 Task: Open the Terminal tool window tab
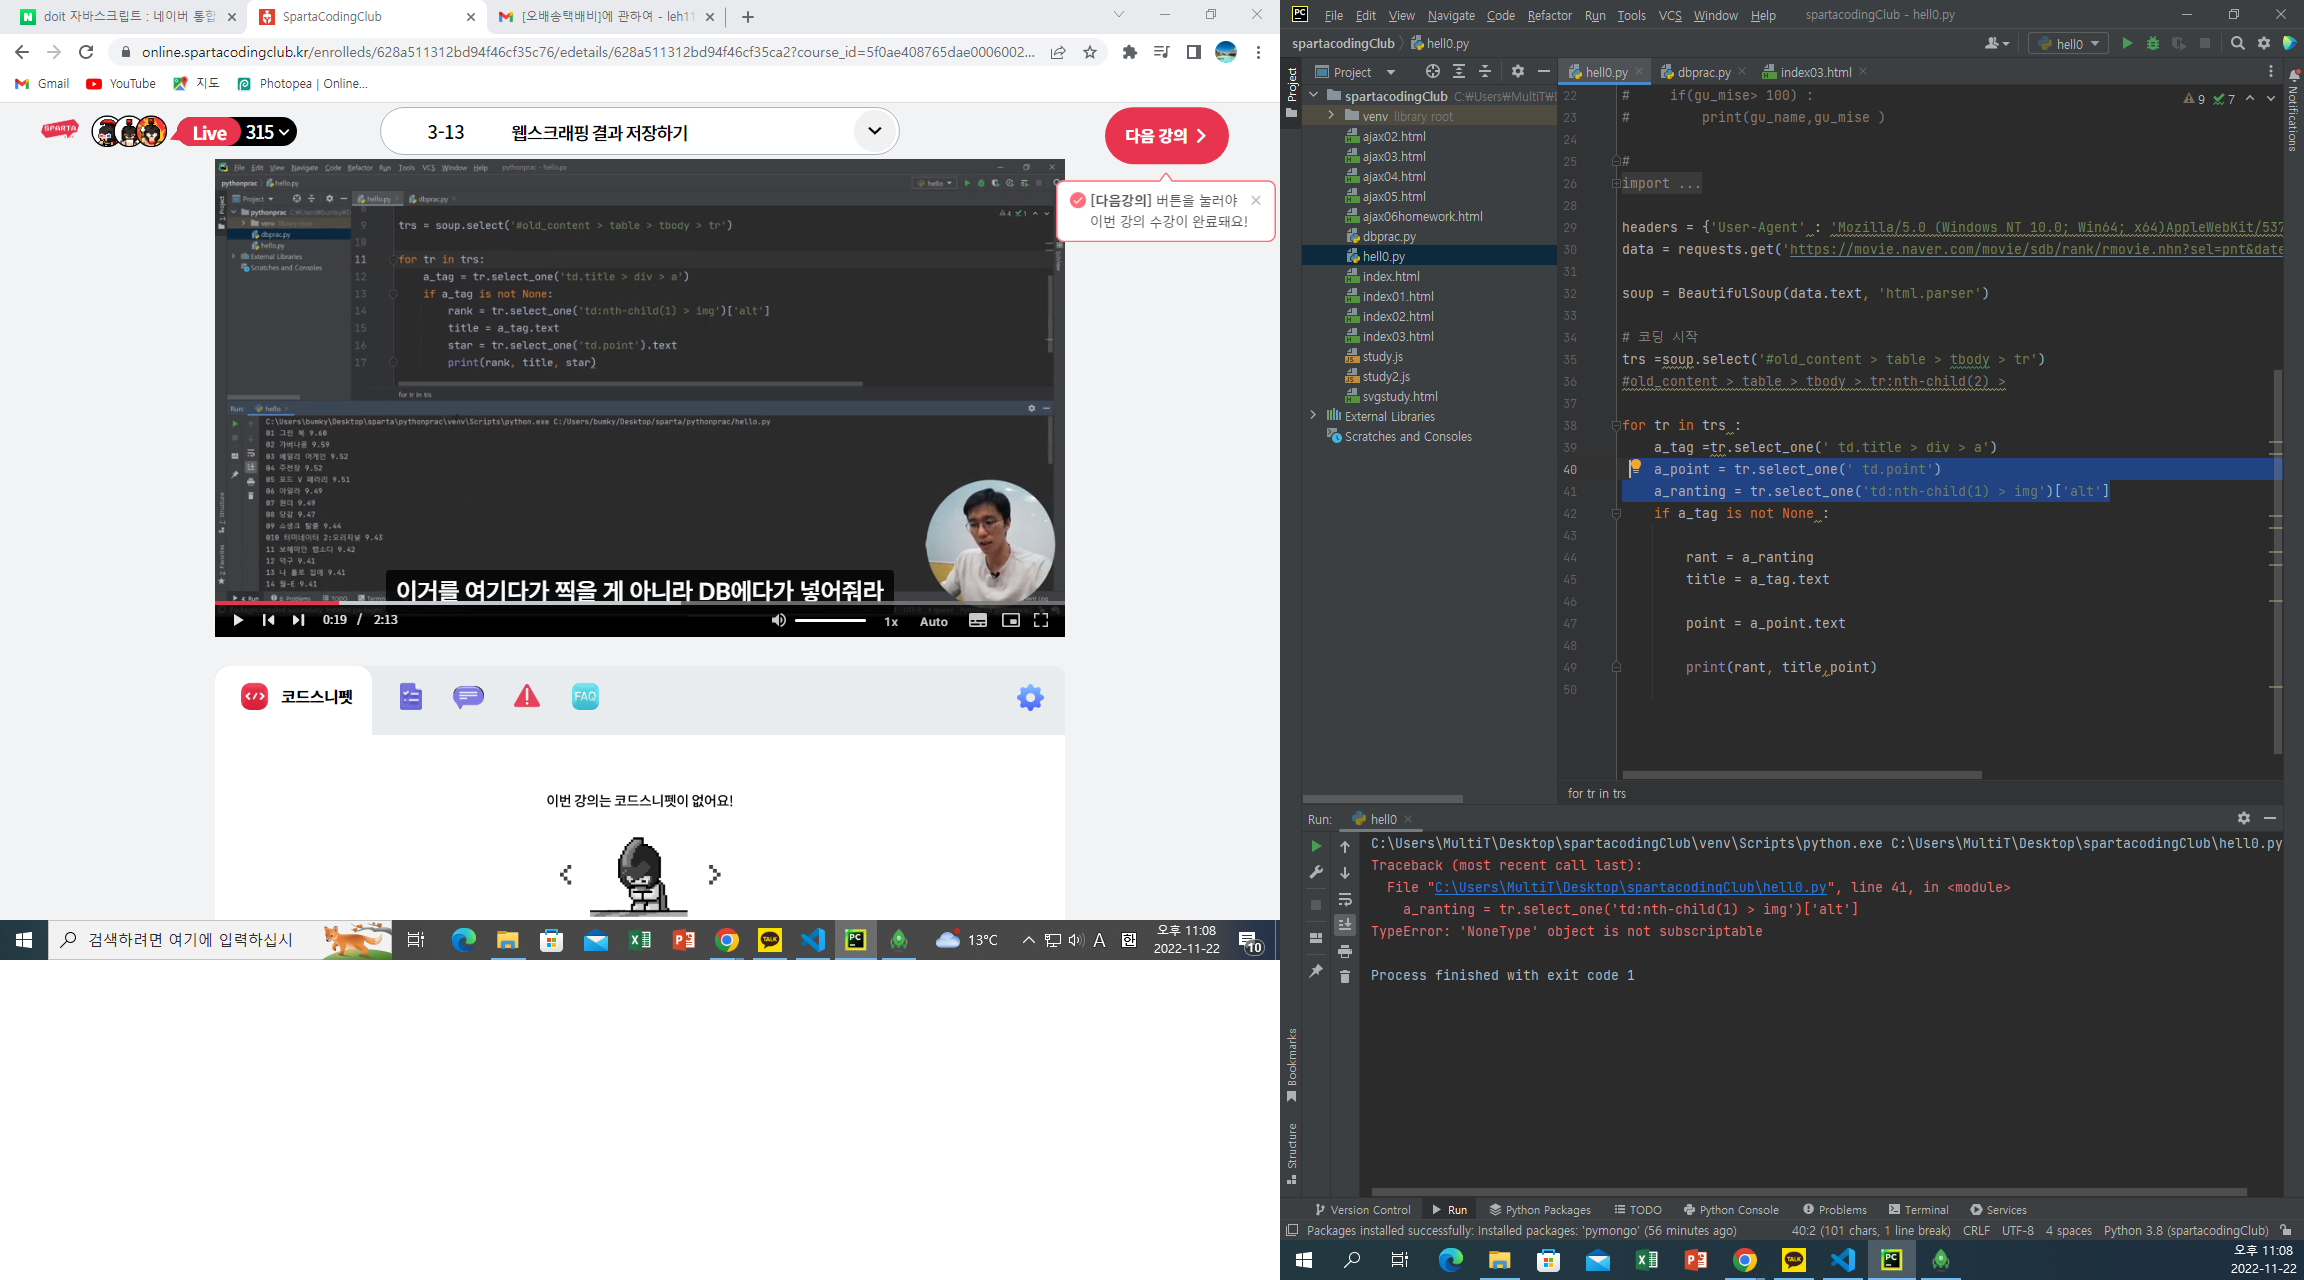coord(1918,1210)
